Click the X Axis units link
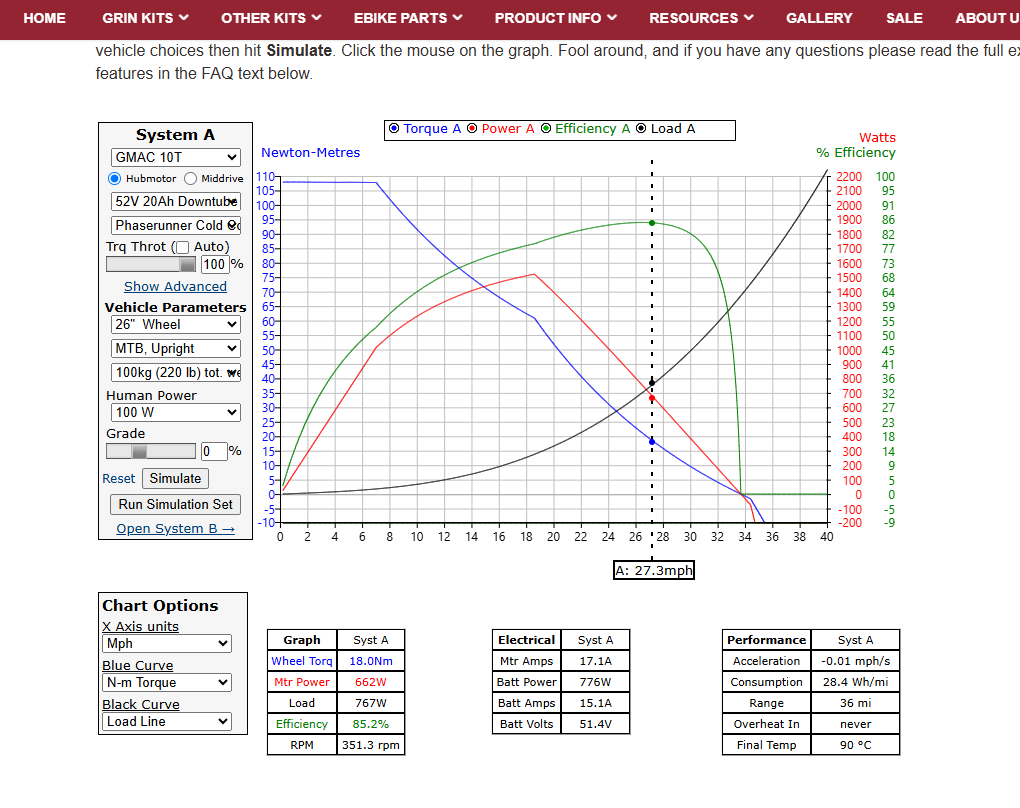 [141, 626]
